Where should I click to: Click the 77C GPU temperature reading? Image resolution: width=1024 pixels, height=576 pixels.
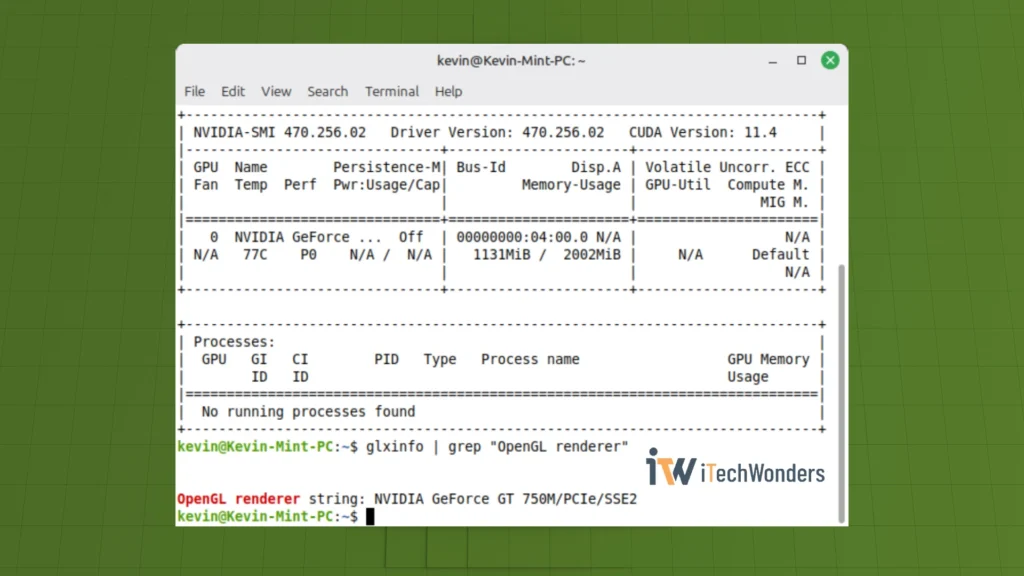click(x=250, y=254)
